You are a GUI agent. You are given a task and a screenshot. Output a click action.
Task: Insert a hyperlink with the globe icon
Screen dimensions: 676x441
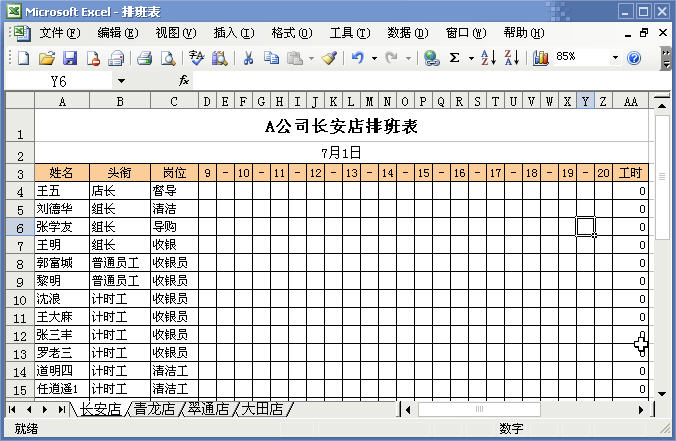coord(431,58)
